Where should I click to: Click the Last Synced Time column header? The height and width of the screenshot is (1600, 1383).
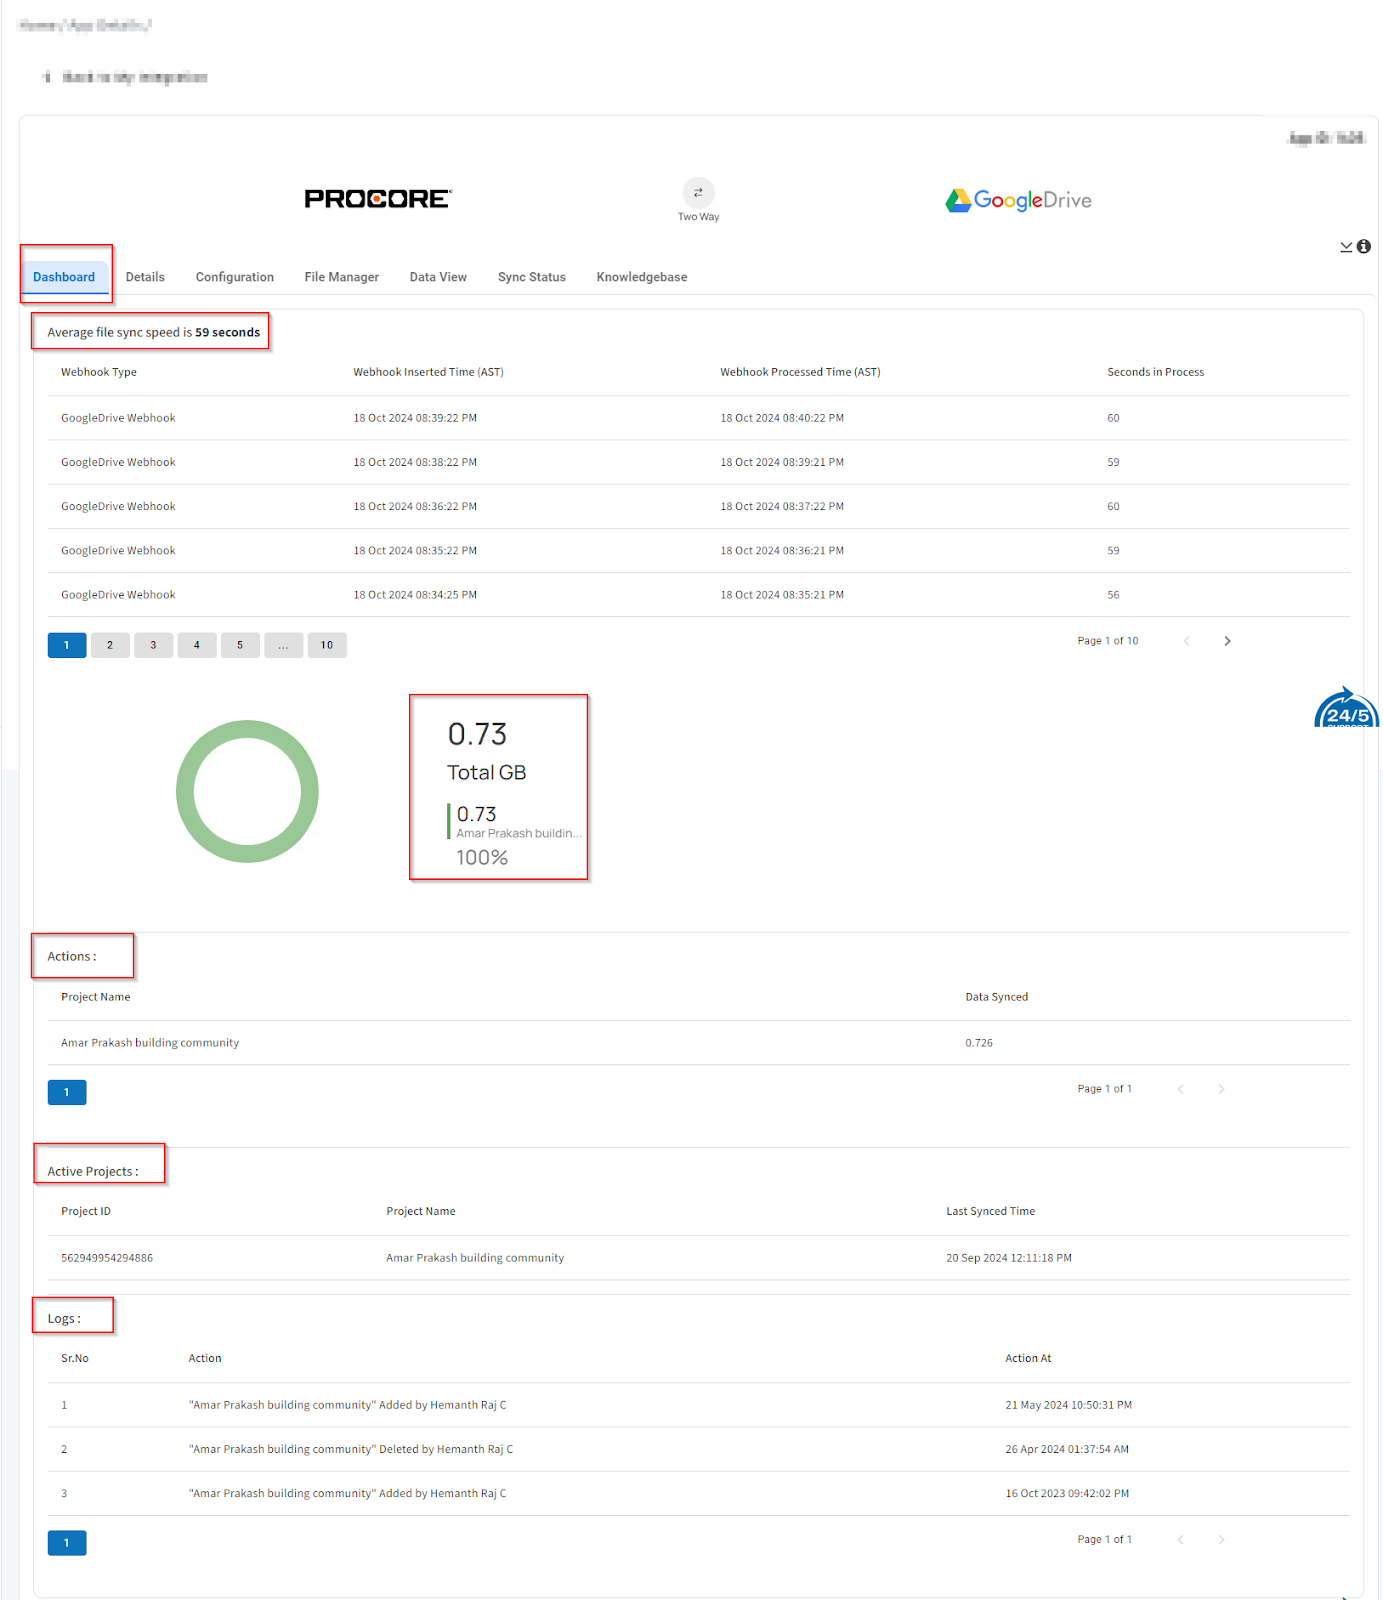point(991,1211)
